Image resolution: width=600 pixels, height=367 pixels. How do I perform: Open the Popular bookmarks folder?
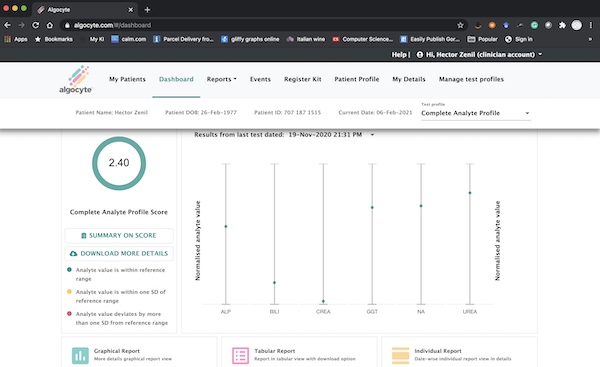(483, 39)
